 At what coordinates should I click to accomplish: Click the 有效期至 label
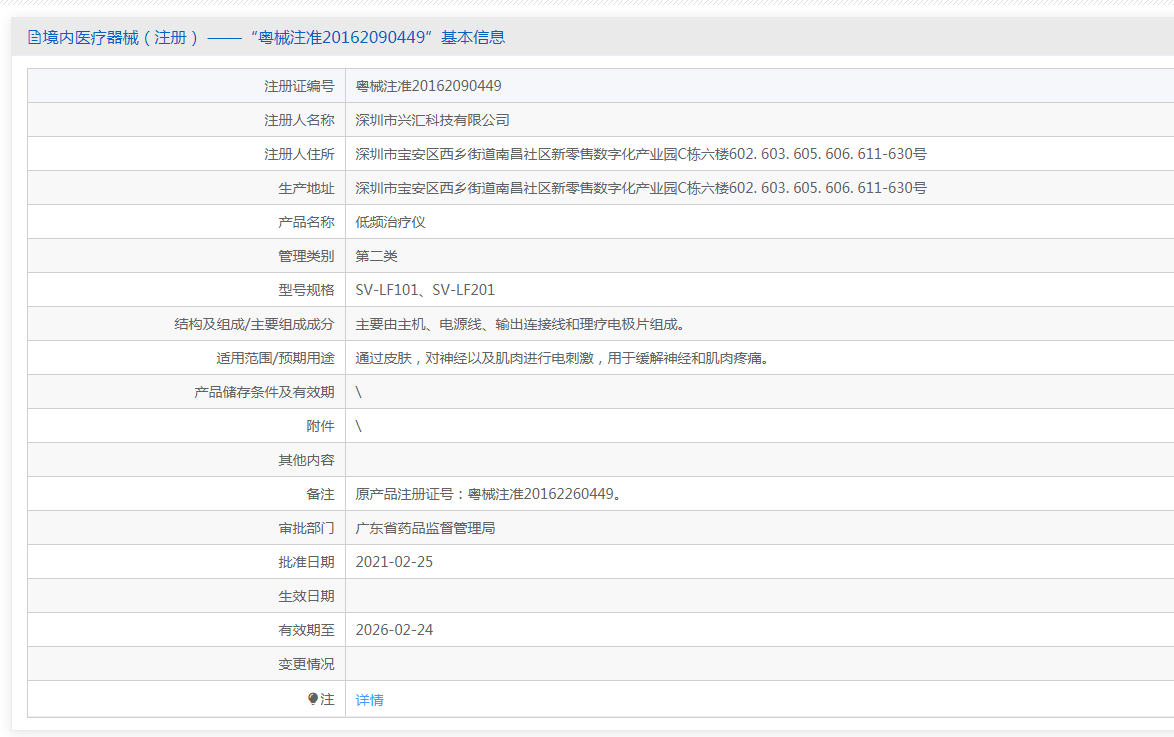pos(306,630)
